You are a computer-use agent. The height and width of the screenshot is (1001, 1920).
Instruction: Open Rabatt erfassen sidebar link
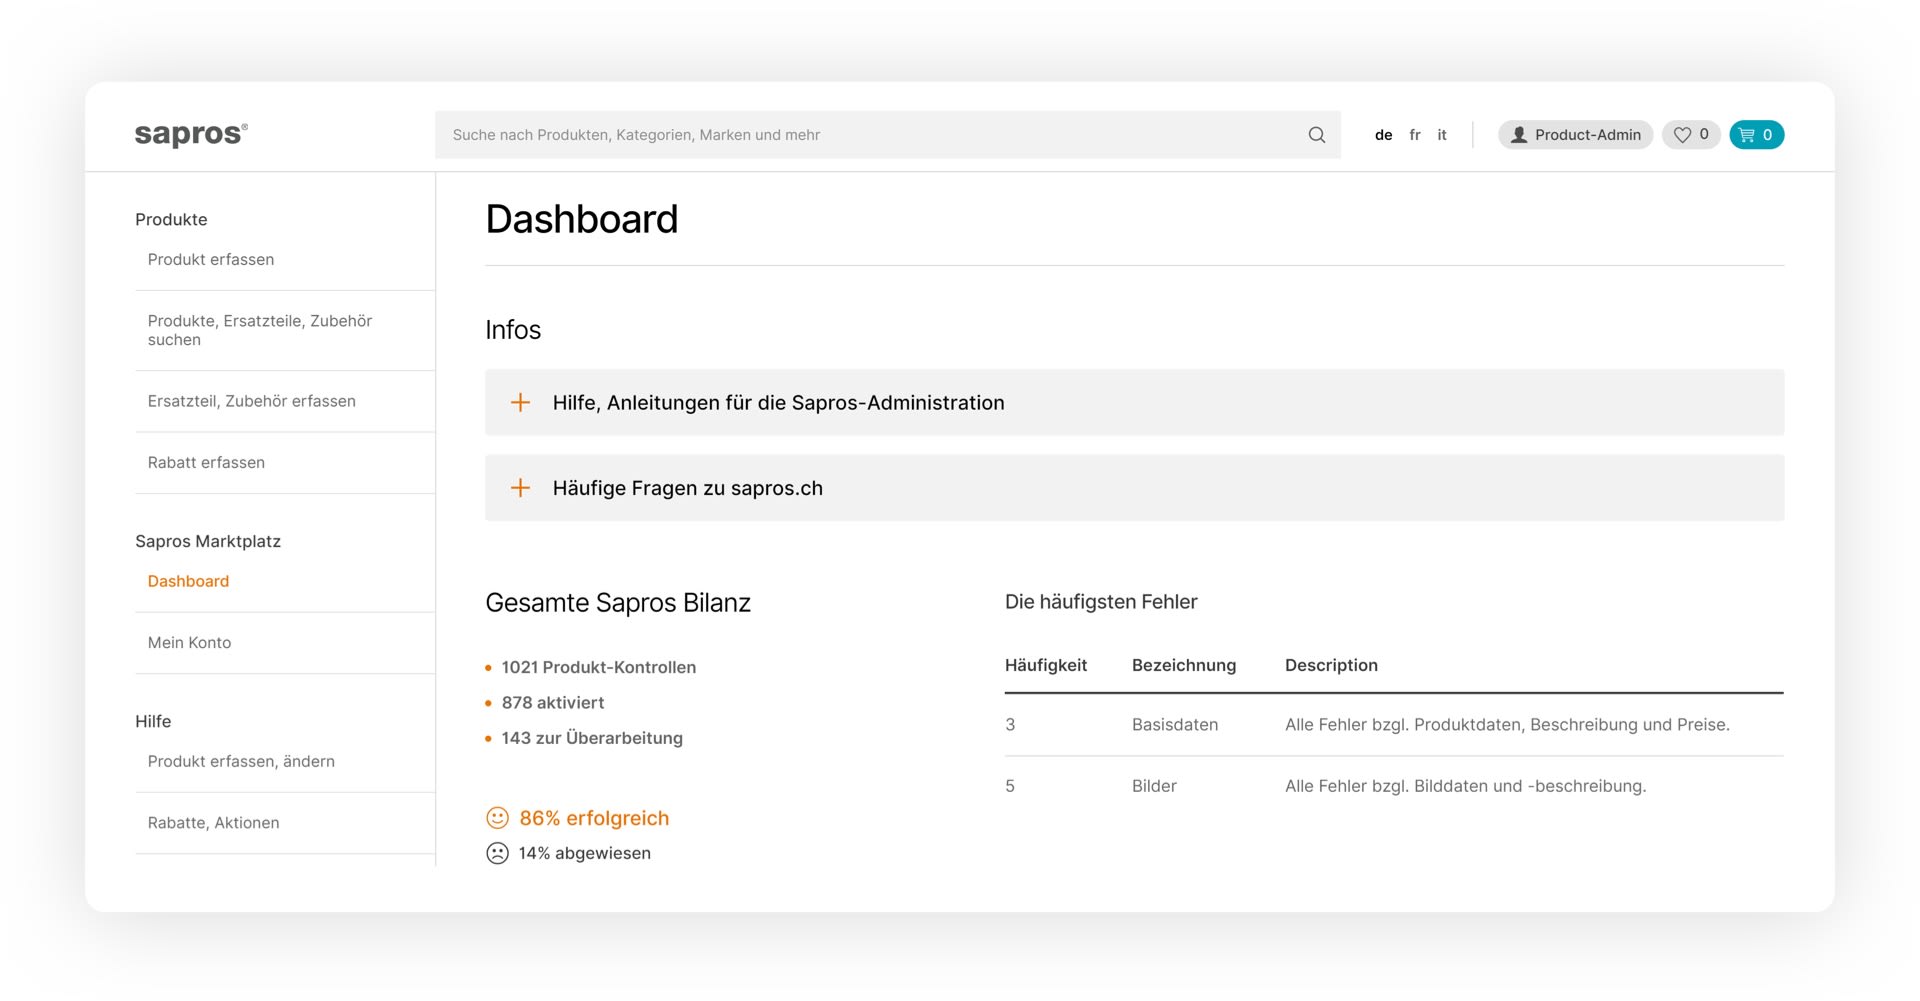coord(206,462)
